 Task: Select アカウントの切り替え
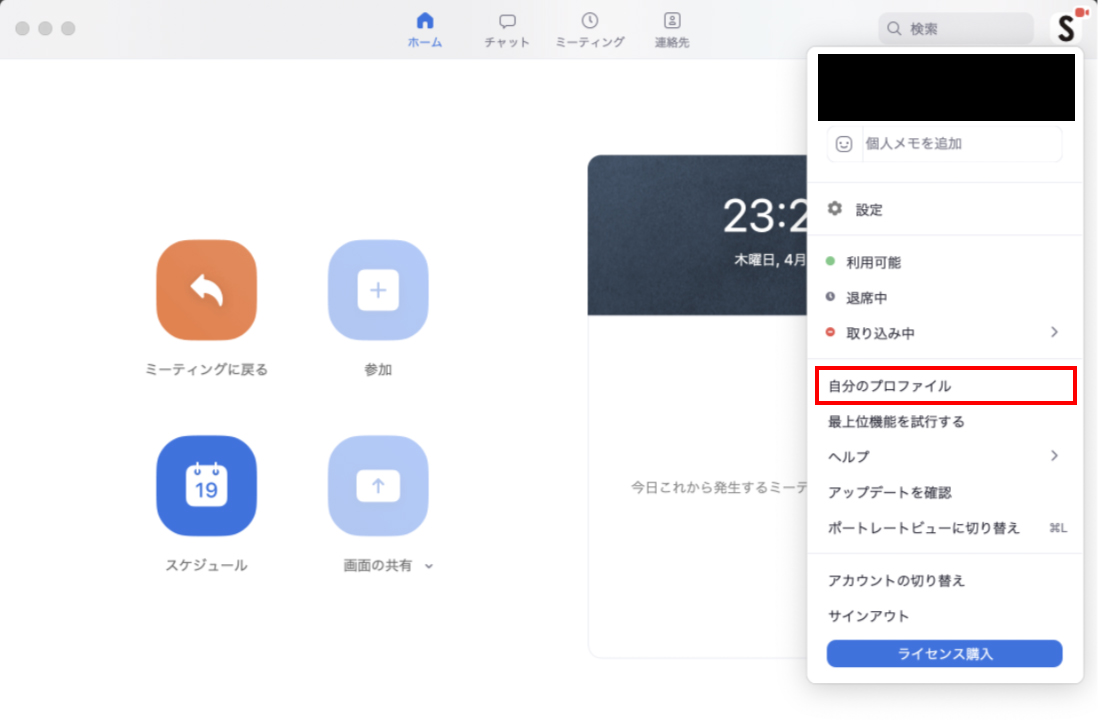(944, 580)
